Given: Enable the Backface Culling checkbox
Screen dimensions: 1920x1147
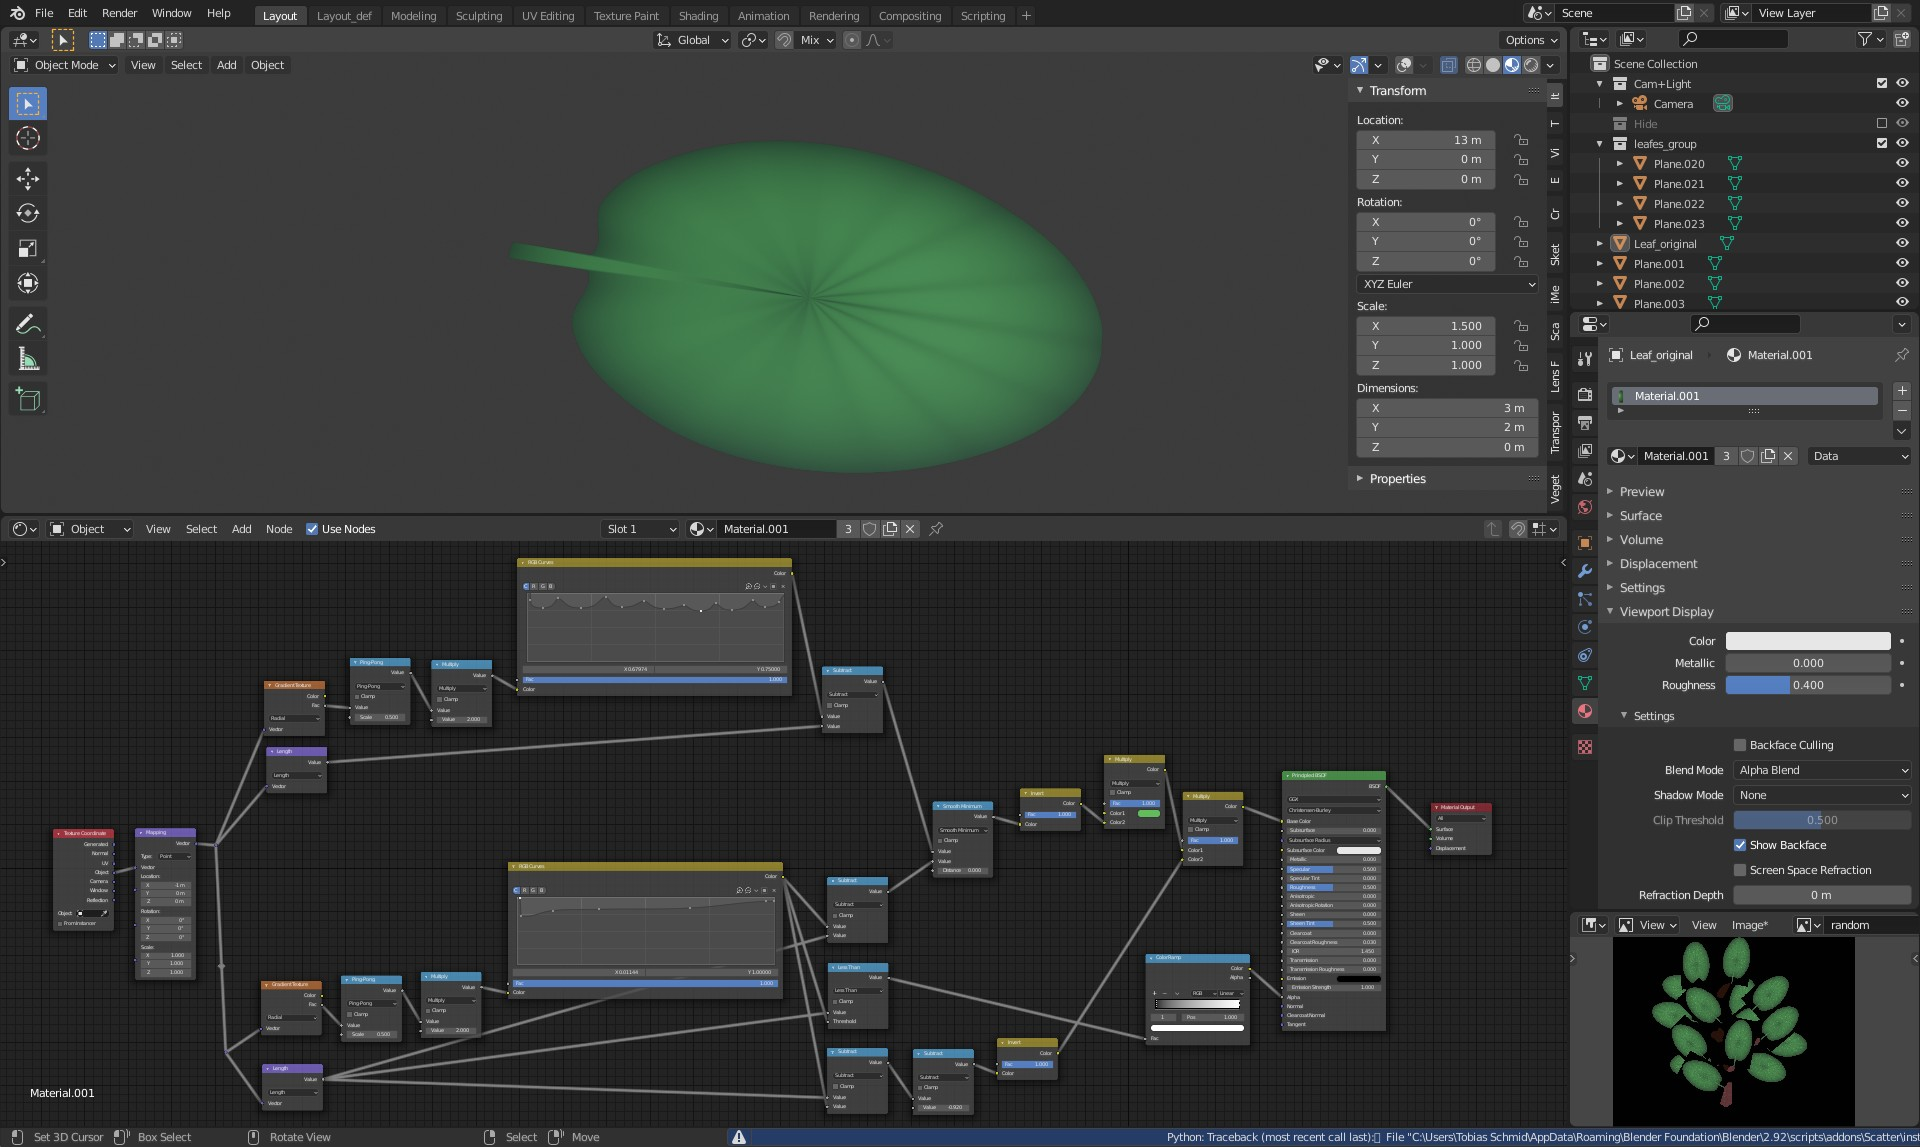Looking at the screenshot, I should tap(1740, 745).
